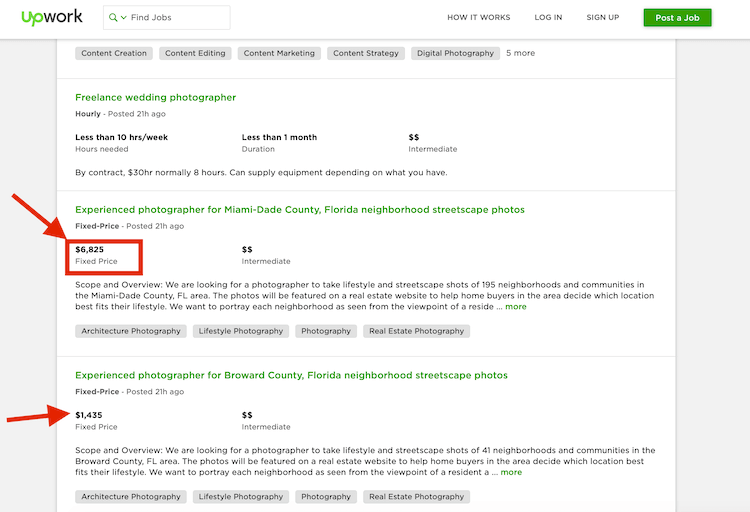Open the Broward County photographer job listing
The width and height of the screenshot is (750, 512).
(291, 375)
